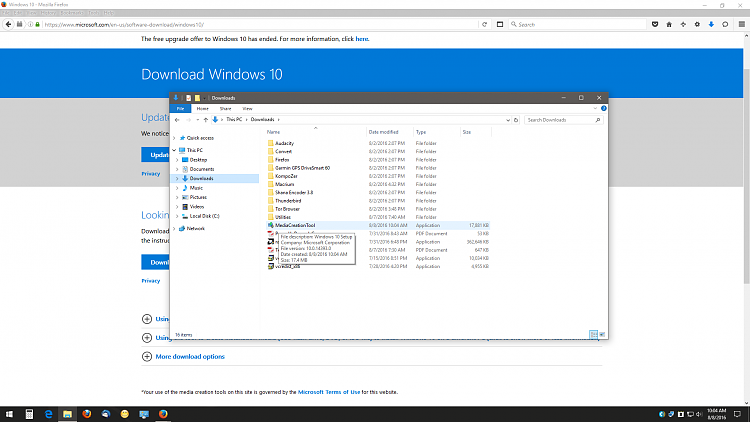Image resolution: width=750 pixels, height=422 pixels.
Task: Open Explorer View ribbon tab
Action: click(247, 109)
